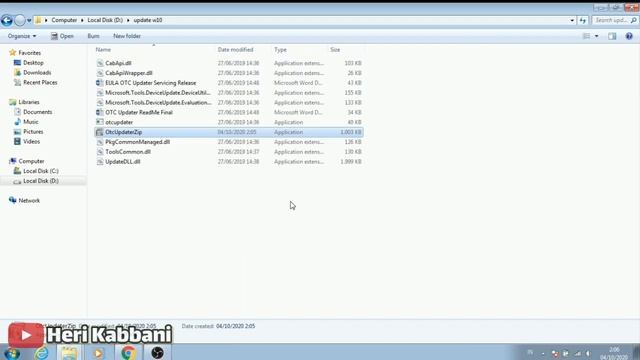Refresh the folder view
The image size is (640, 360).
583,20
